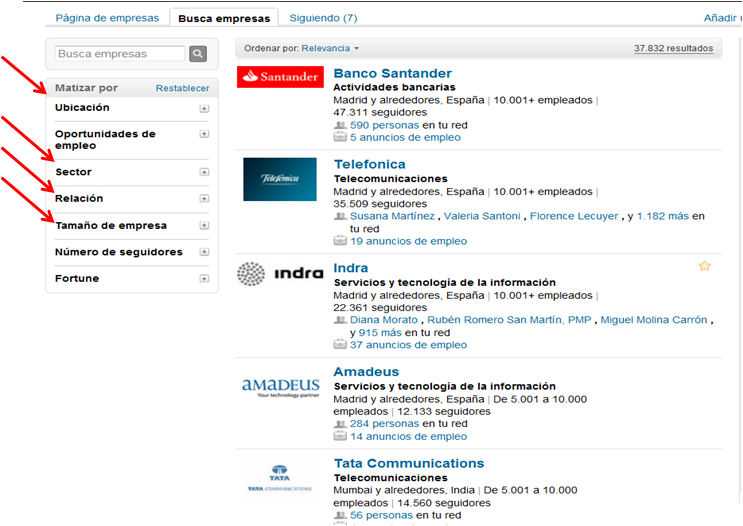Expand the Relación filter
Viewport: 743px width, 526px height.
pyautogui.click(x=204, y=199)
